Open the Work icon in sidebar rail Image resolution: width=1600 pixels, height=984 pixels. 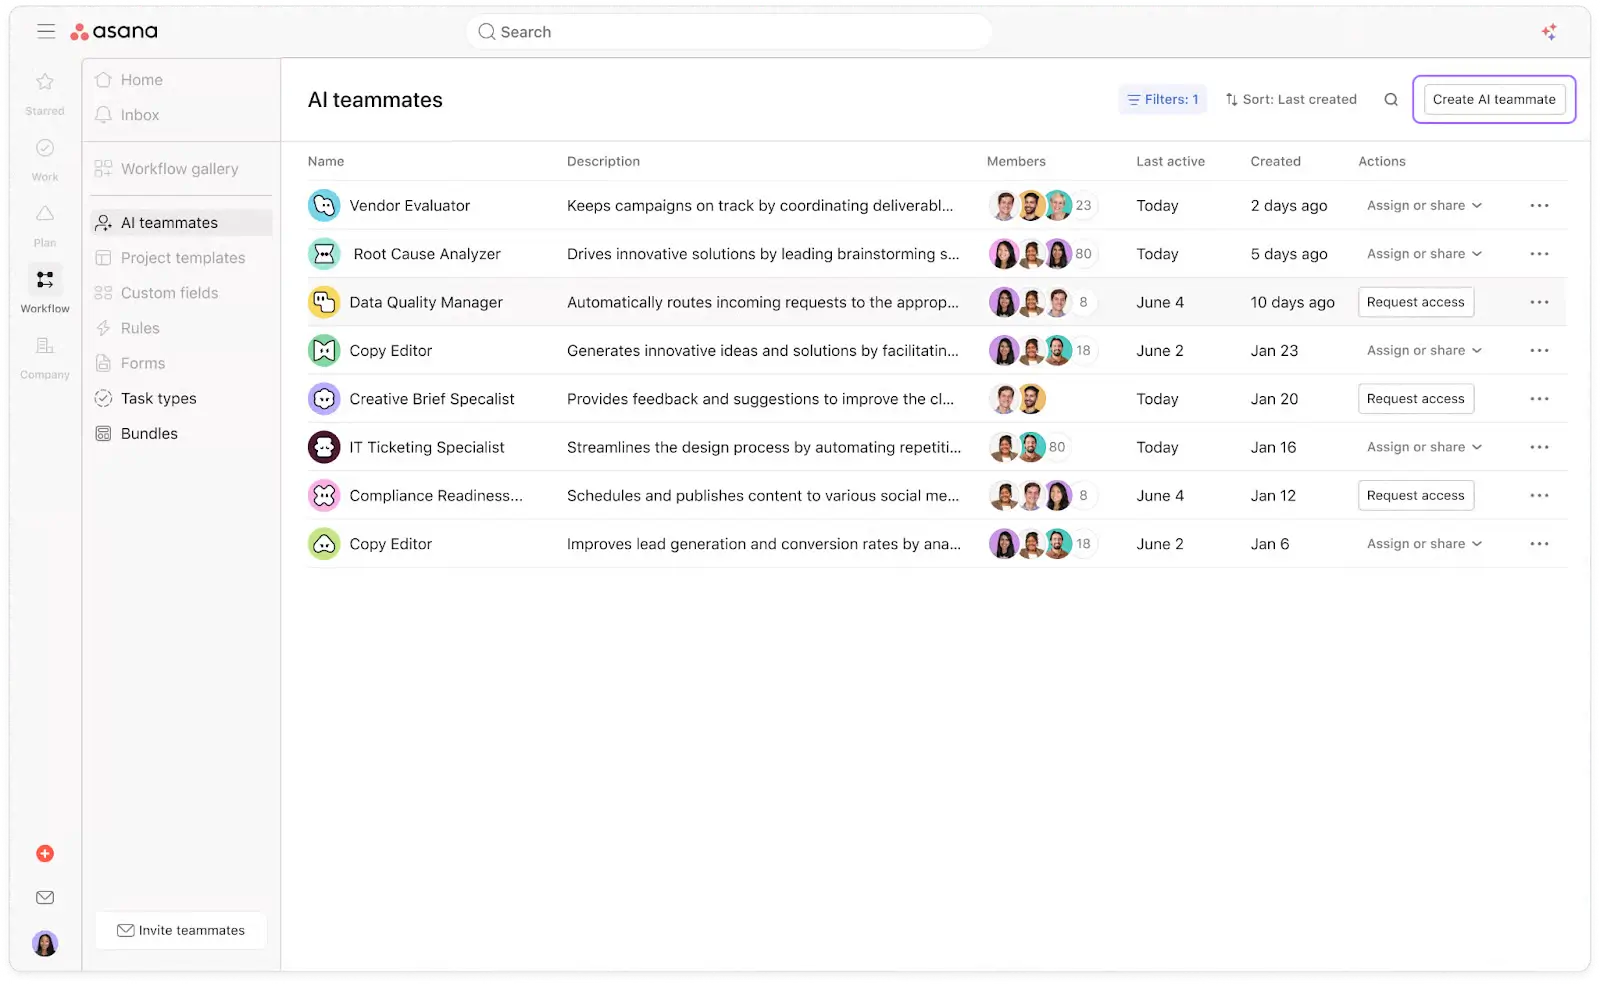44,147
